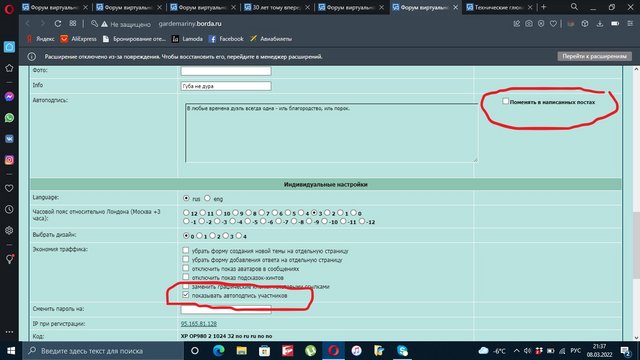Click the Фото input field
This screenshot has height=360, width=640.
coord(226,71)
